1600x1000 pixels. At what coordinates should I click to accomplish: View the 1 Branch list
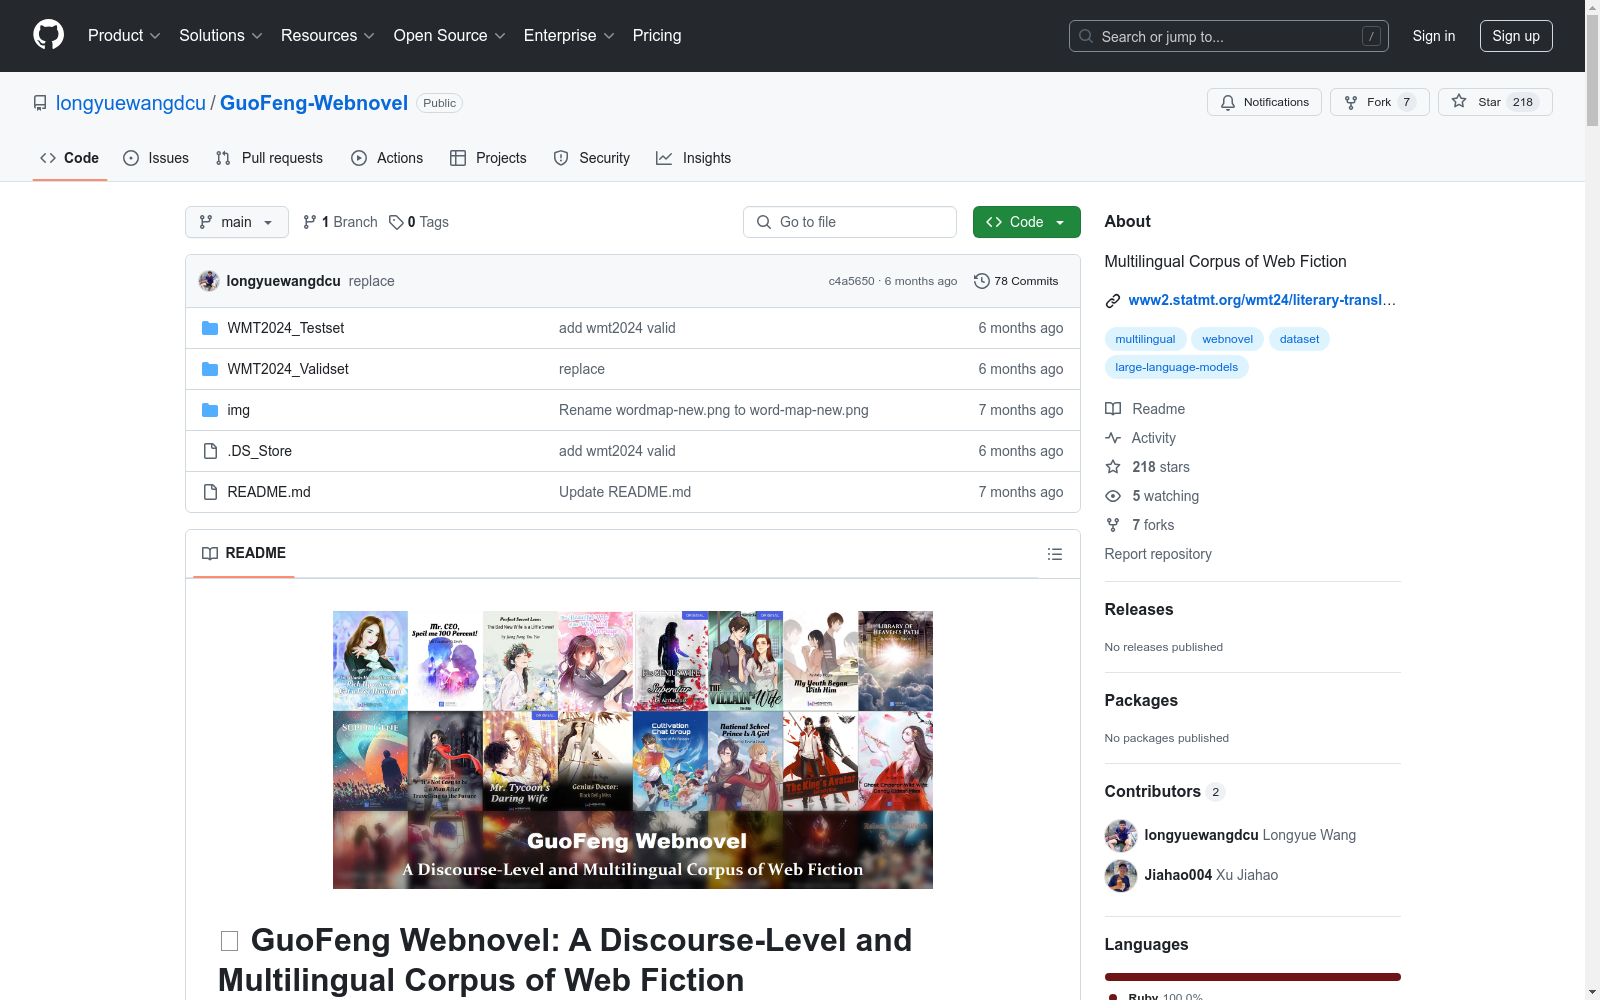(x=340, y=222)
